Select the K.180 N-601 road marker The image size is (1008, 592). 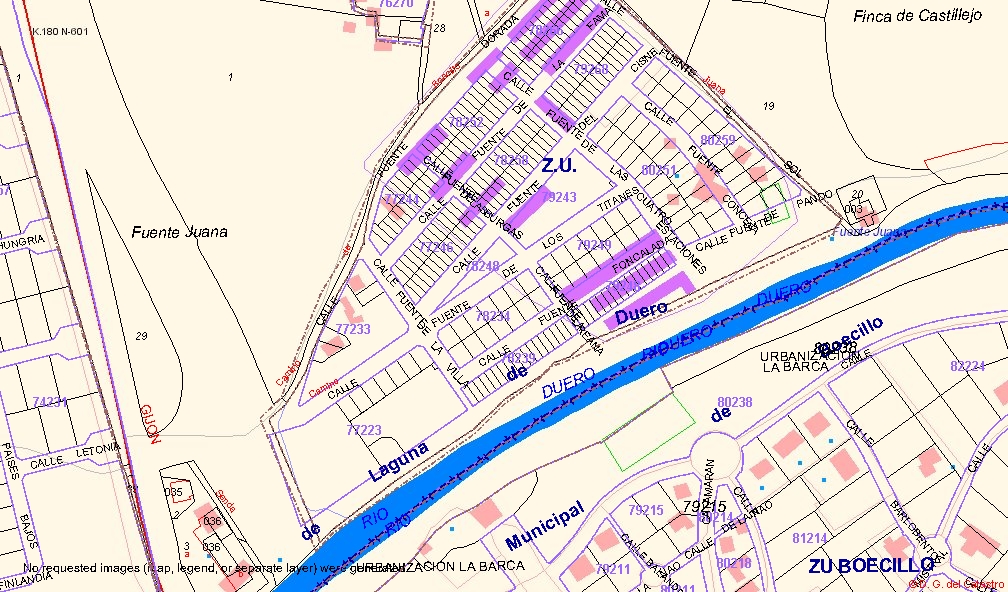[60, 31]
